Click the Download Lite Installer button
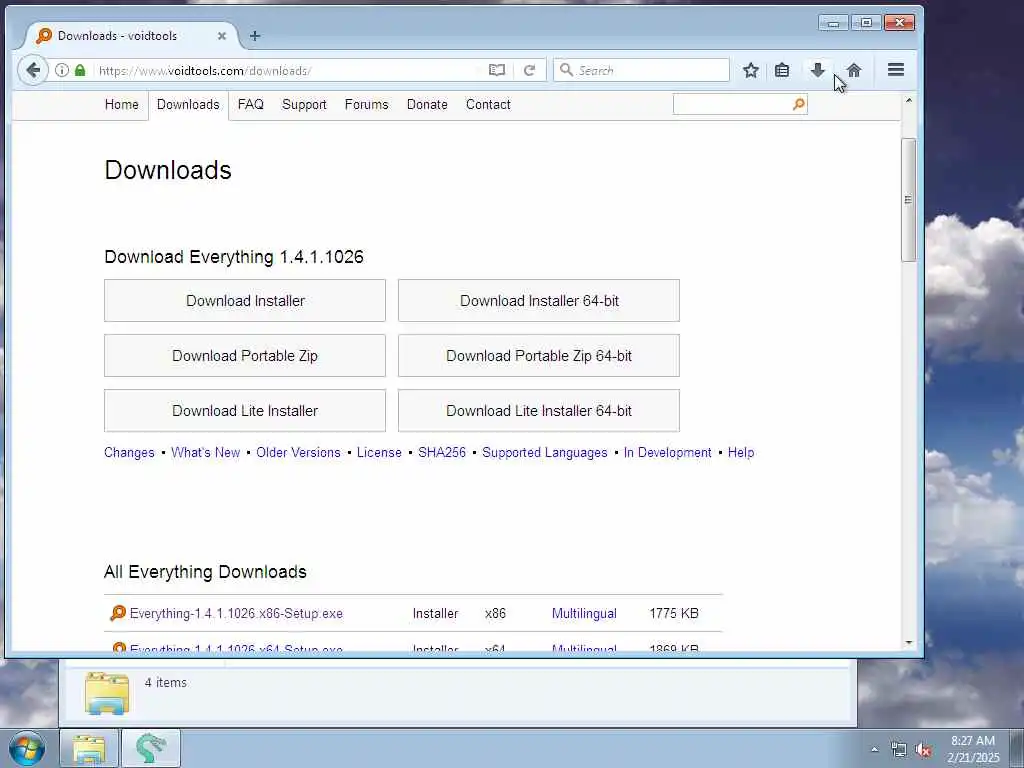Viewport: 1024px width, 768px height. [245, 410]
